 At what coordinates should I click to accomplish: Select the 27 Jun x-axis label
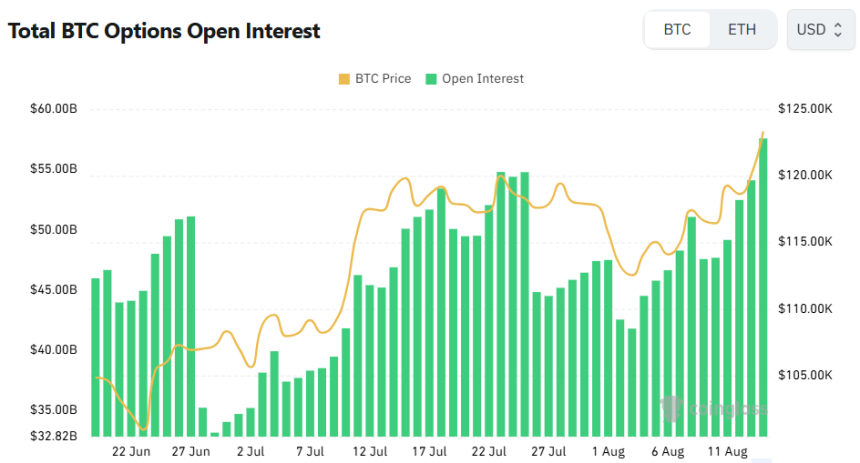[191, 451]
